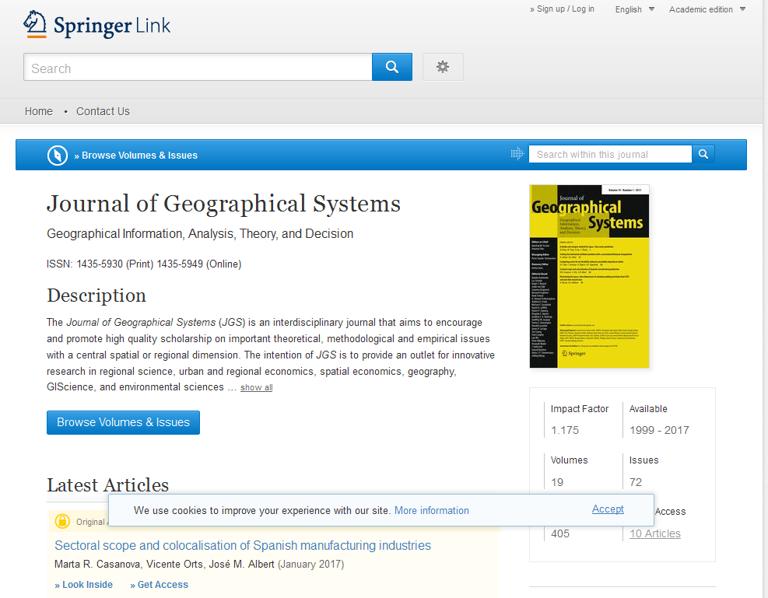768x598 pixels.
Task: Click the Springer Link horse logo
Action: pyautogui.click(x=35, y=24)
